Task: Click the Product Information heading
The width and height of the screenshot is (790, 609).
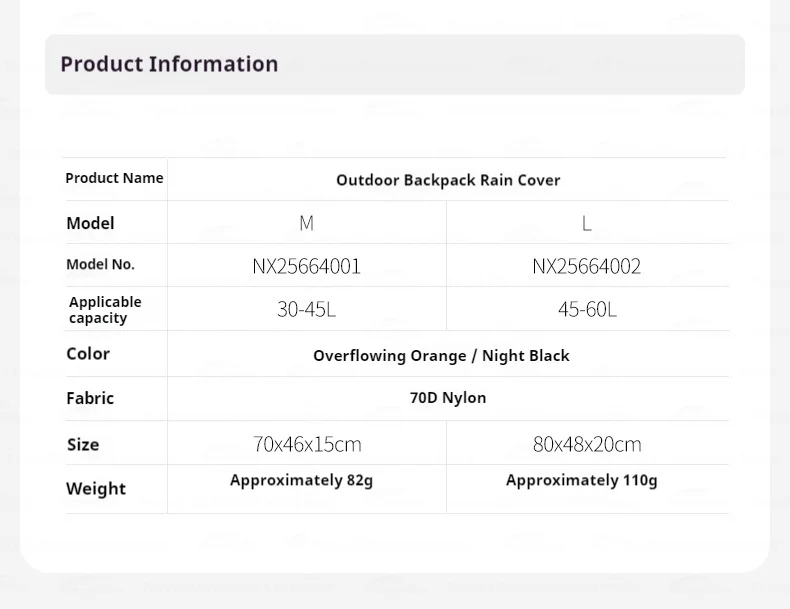Action: point(169,64)
